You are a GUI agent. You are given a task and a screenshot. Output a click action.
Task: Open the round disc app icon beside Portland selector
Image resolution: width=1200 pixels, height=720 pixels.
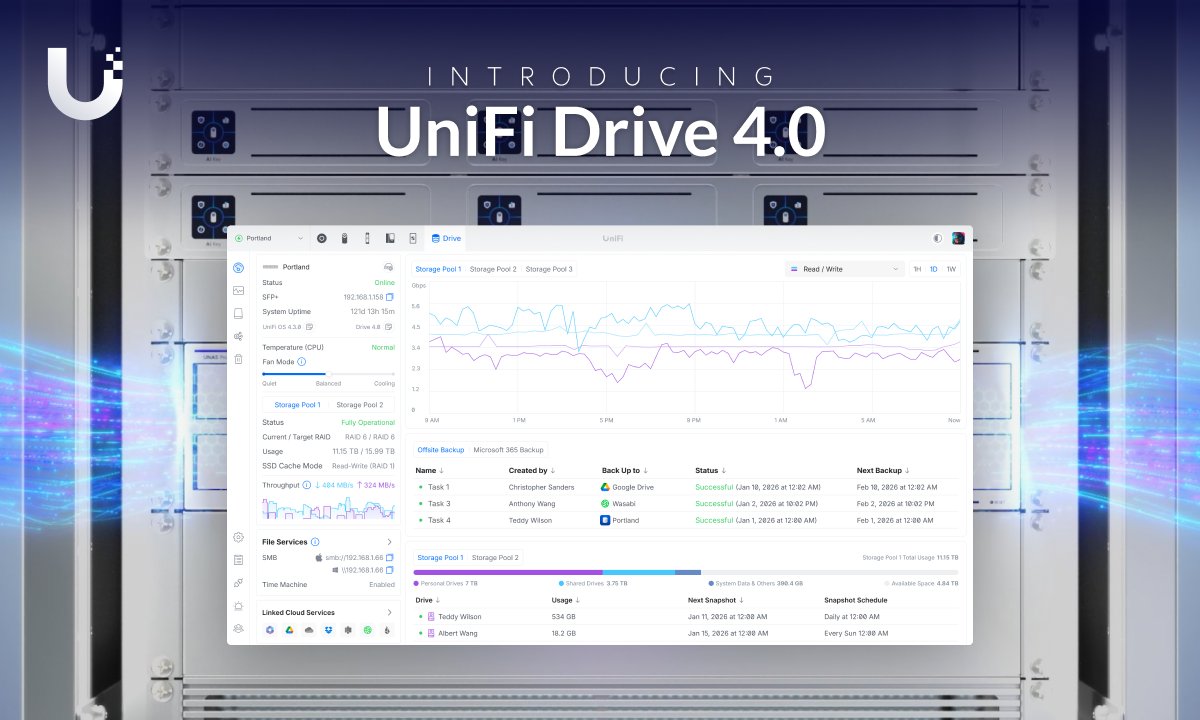tap(321, 239)
